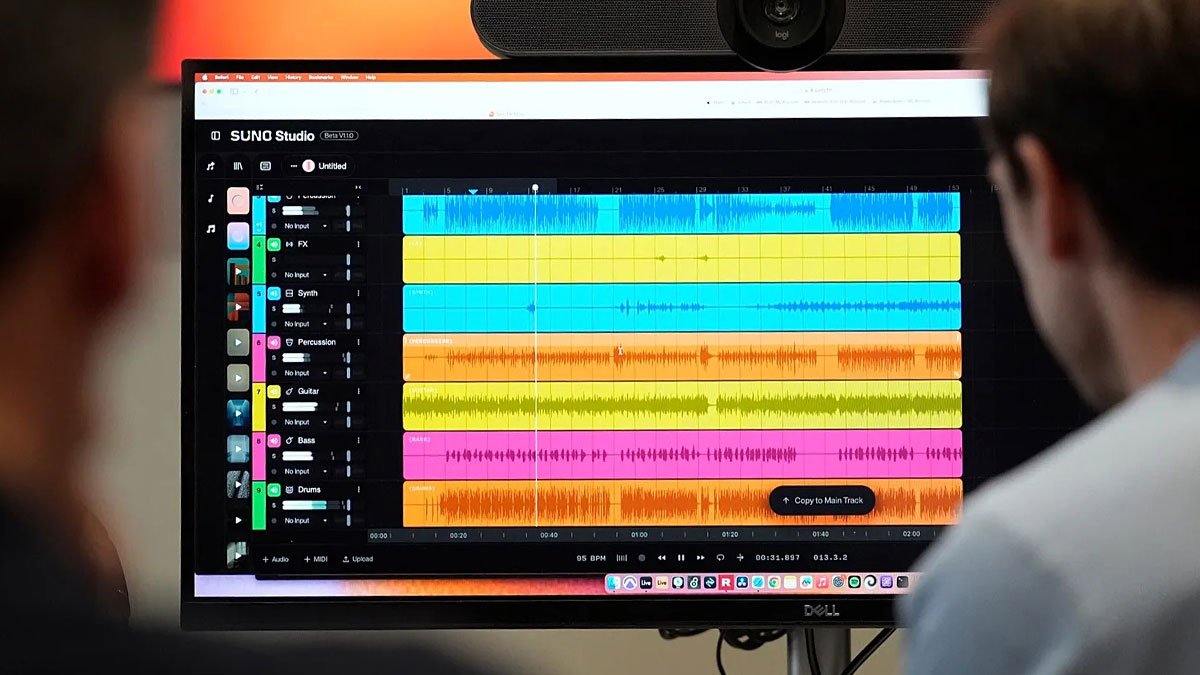The image size is (1200, 675).
Task: Click the playhead marker on bar ruler
Action: tap(535, 188)
